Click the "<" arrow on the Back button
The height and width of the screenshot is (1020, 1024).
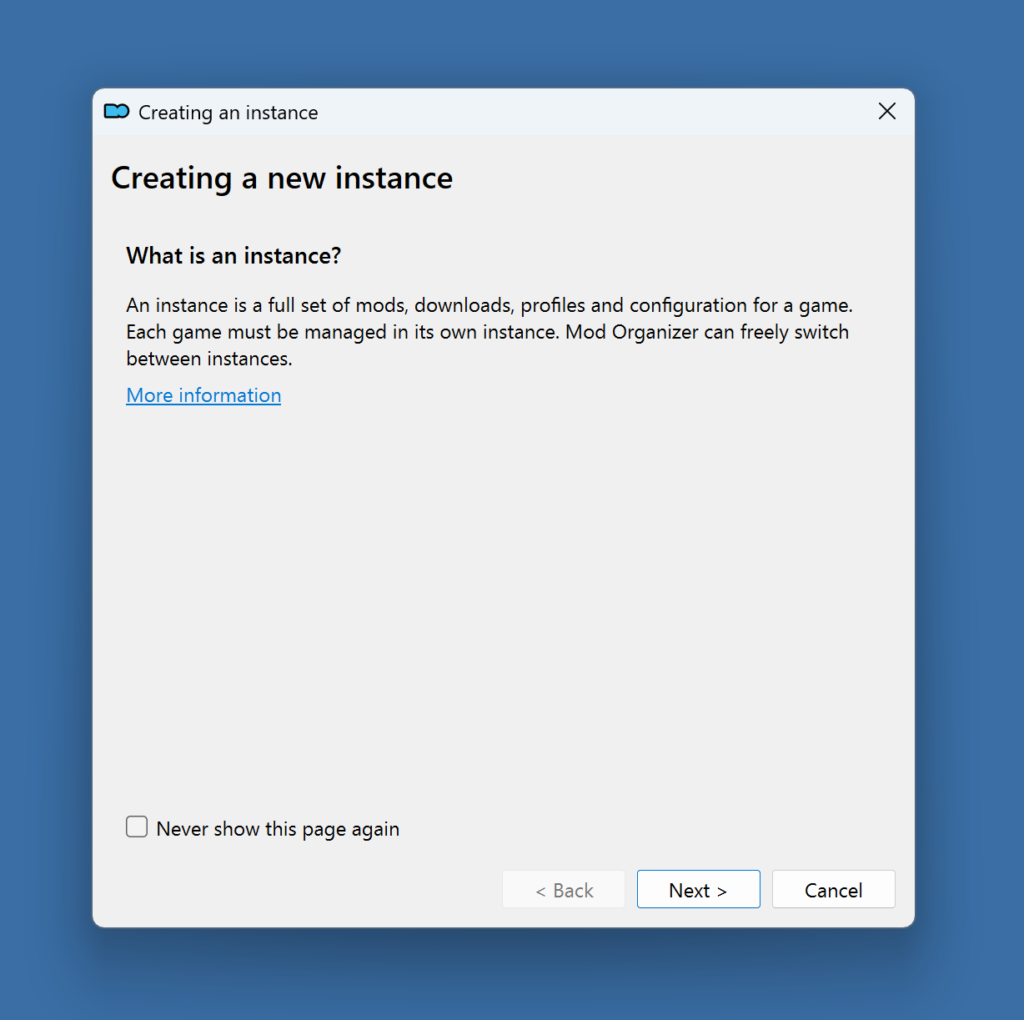coord(541,891)
